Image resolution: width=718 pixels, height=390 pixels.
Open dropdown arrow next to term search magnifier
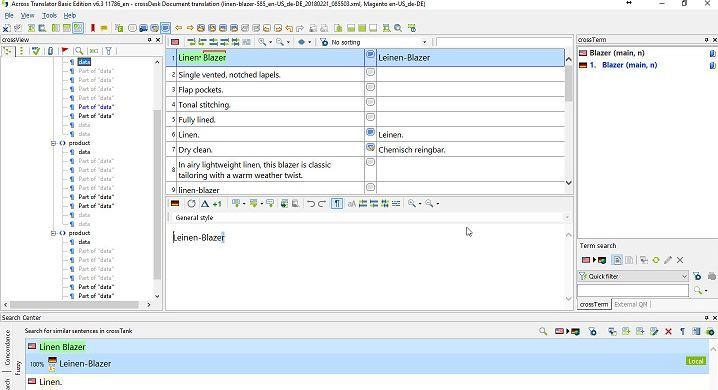(706, 290)
